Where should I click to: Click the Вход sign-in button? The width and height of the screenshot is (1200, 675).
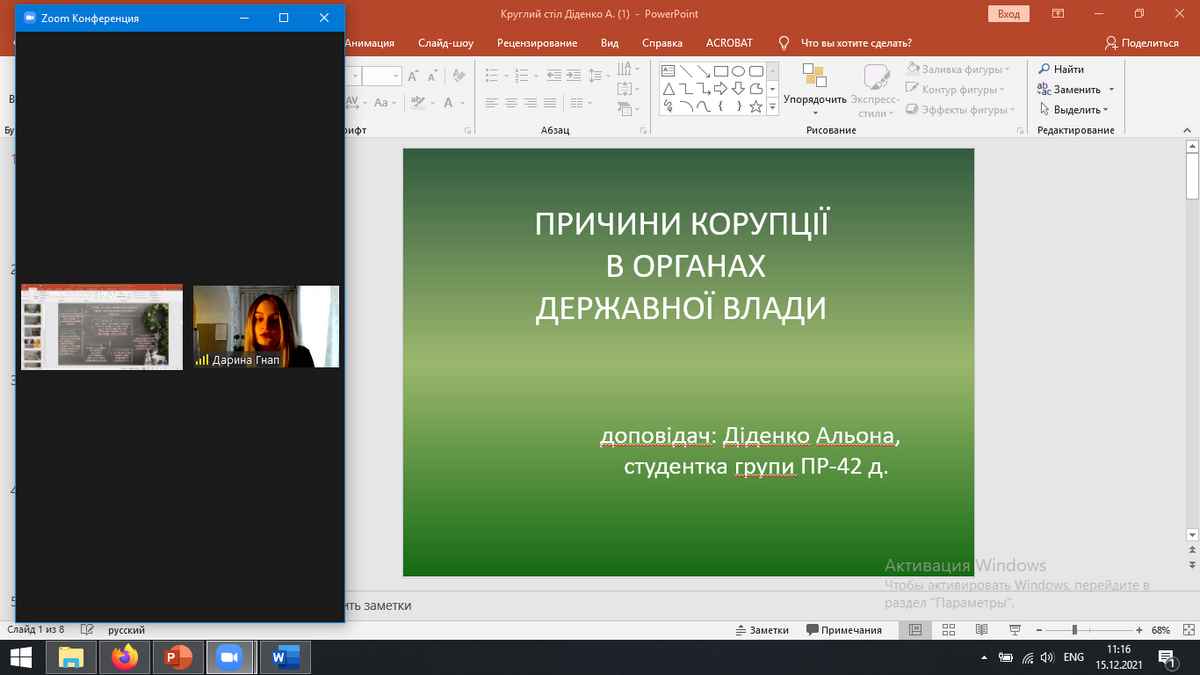coord(1008,14)
